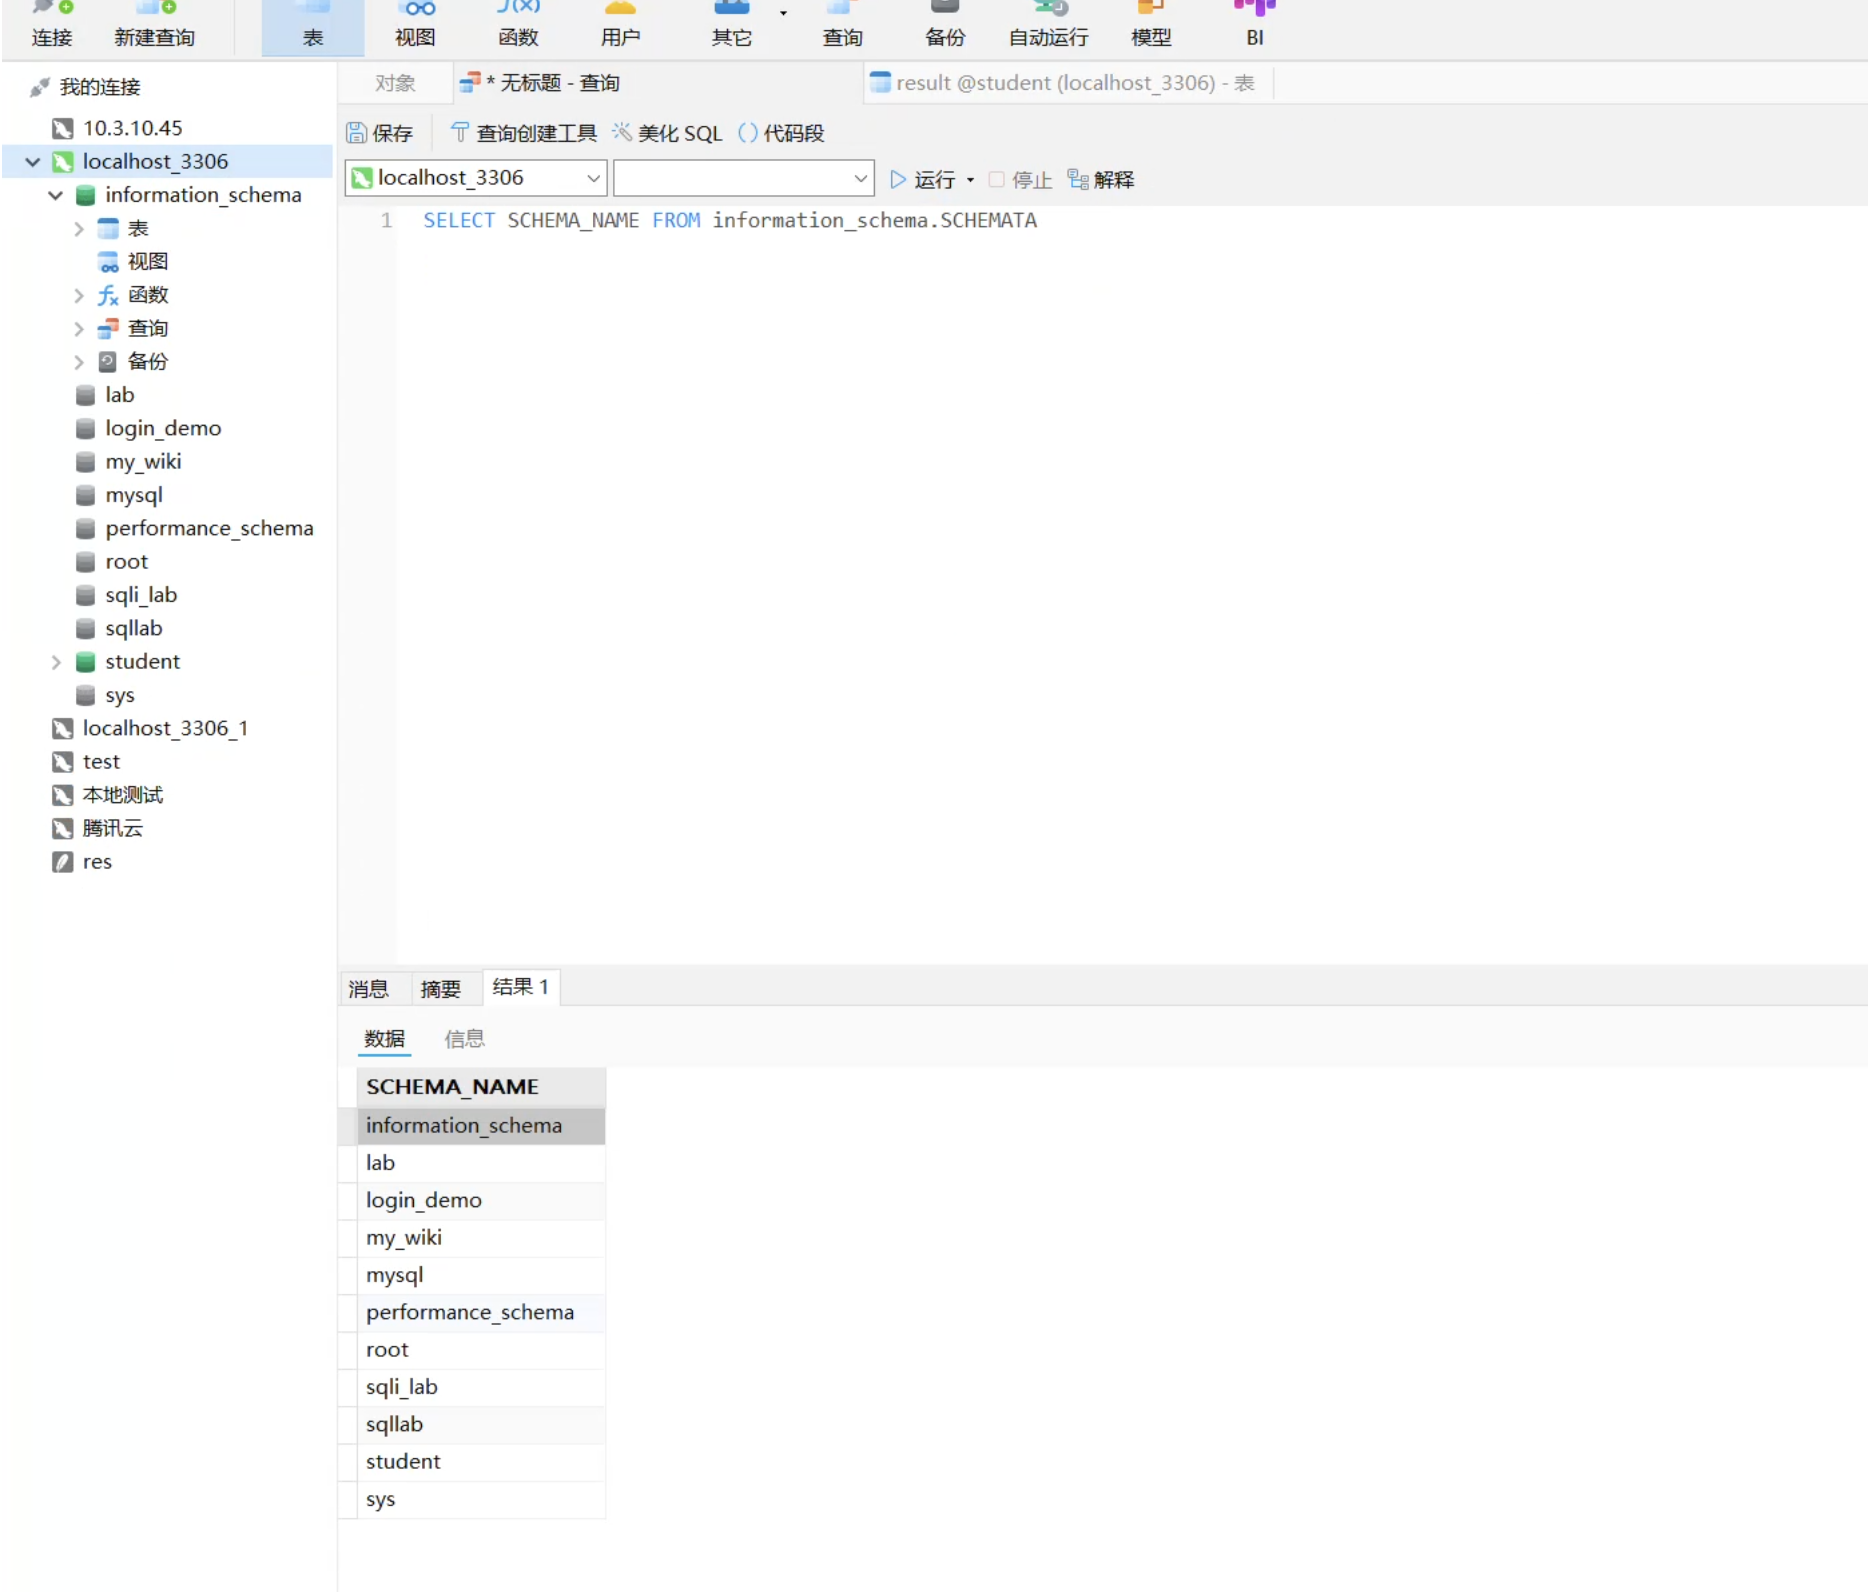Screen dimensions: 1868x1592
Task: Click 美化 SQL to format query
Action: pos(667,133)
